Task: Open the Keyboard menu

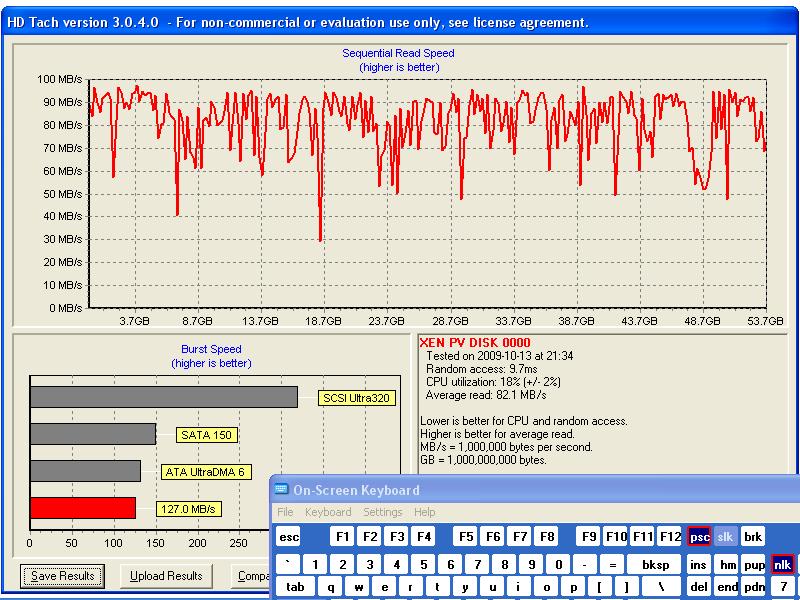Action: [328, 512]
